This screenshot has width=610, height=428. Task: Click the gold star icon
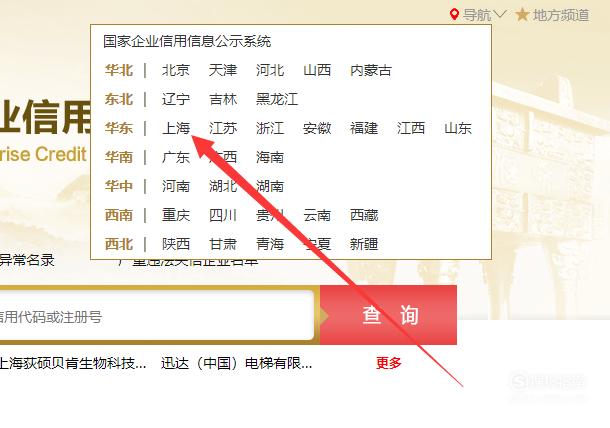point(522,15)
